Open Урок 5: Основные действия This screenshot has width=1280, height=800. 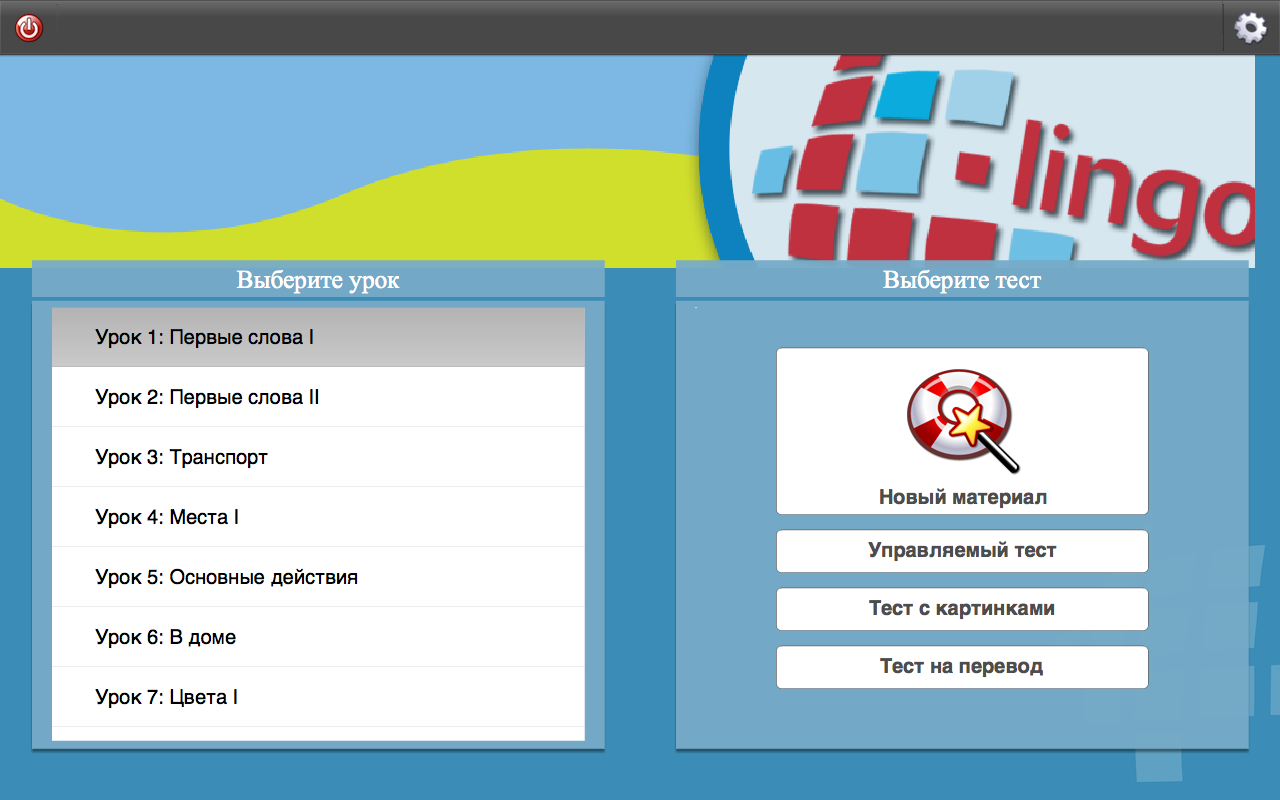[318, 577]
